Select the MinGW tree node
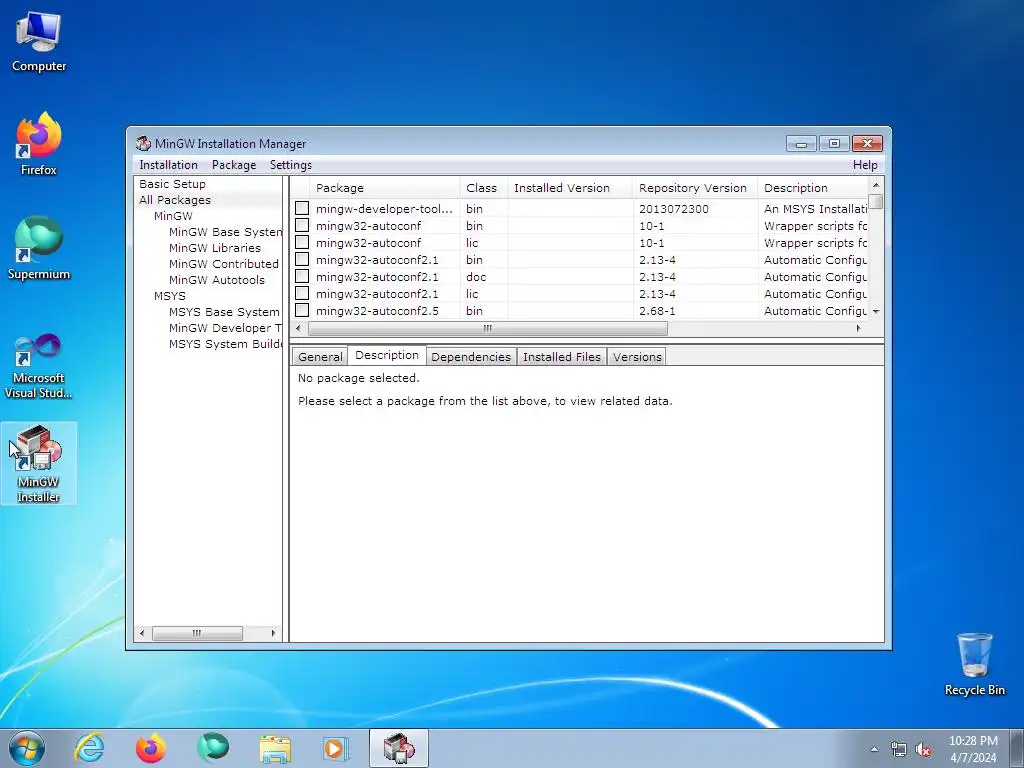This screenshot has width=1024, height=768. click(x=173, y=216)
